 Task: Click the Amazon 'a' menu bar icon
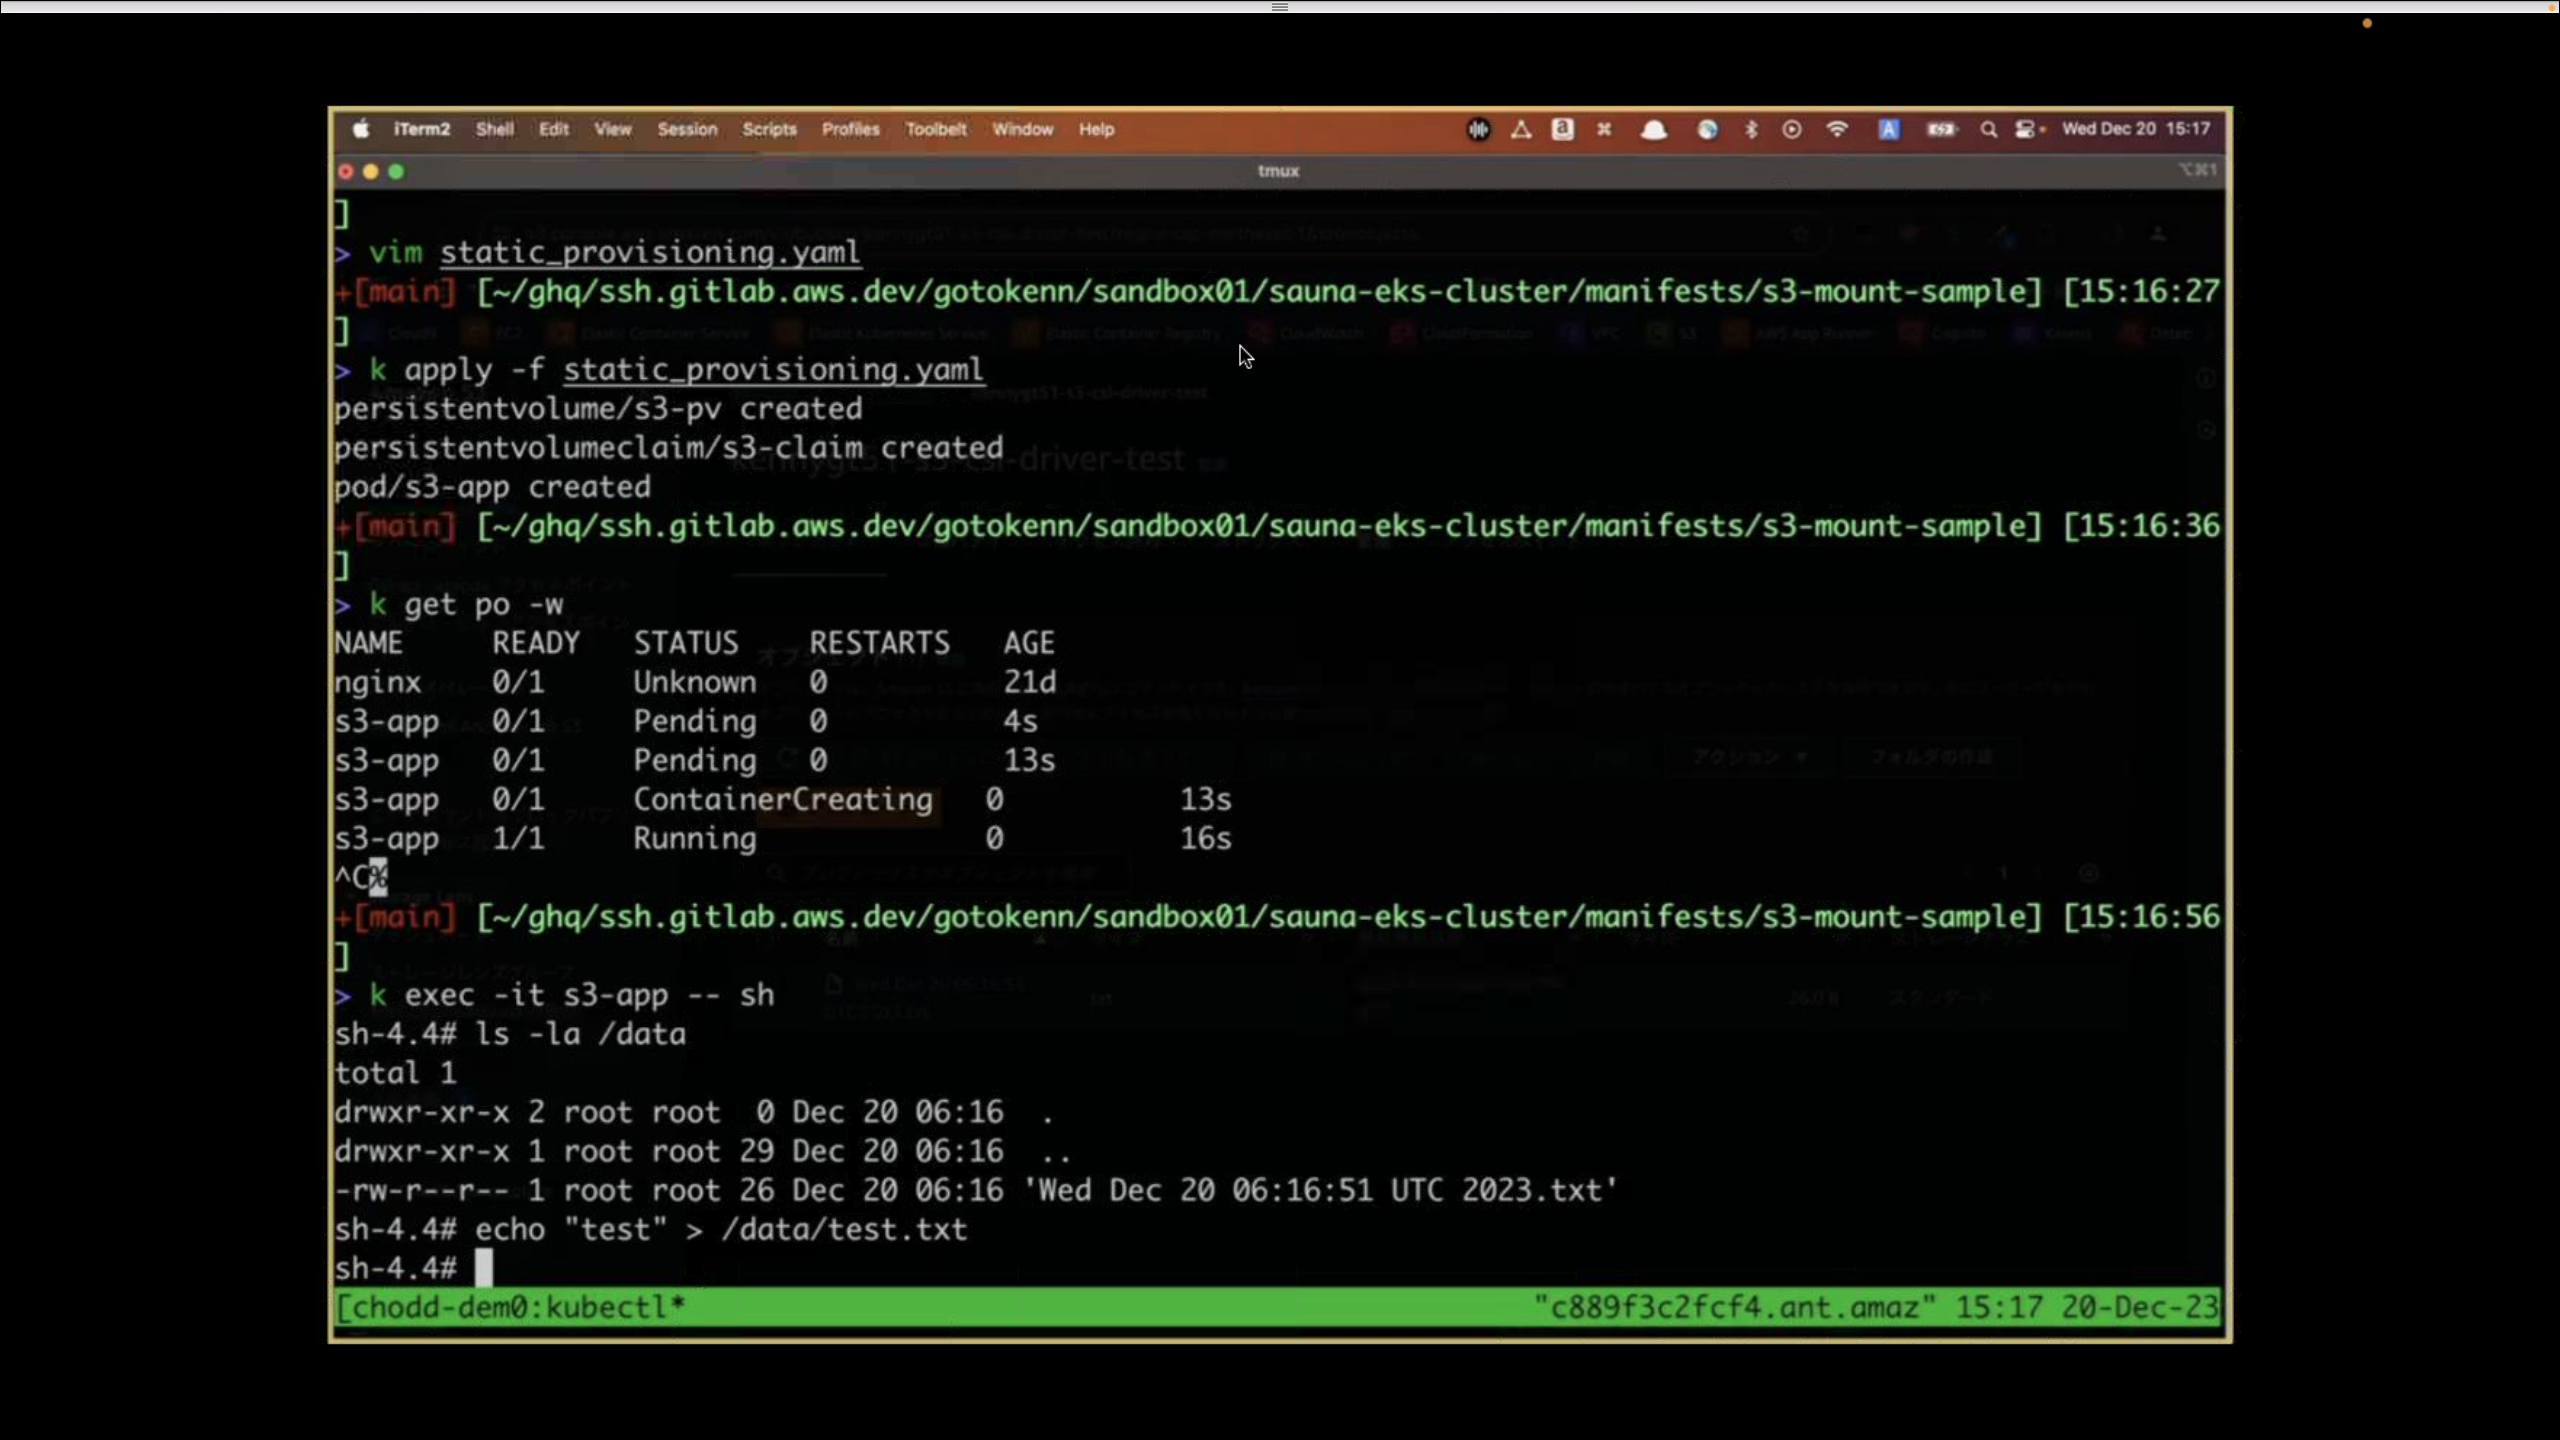coord(1562,129)
